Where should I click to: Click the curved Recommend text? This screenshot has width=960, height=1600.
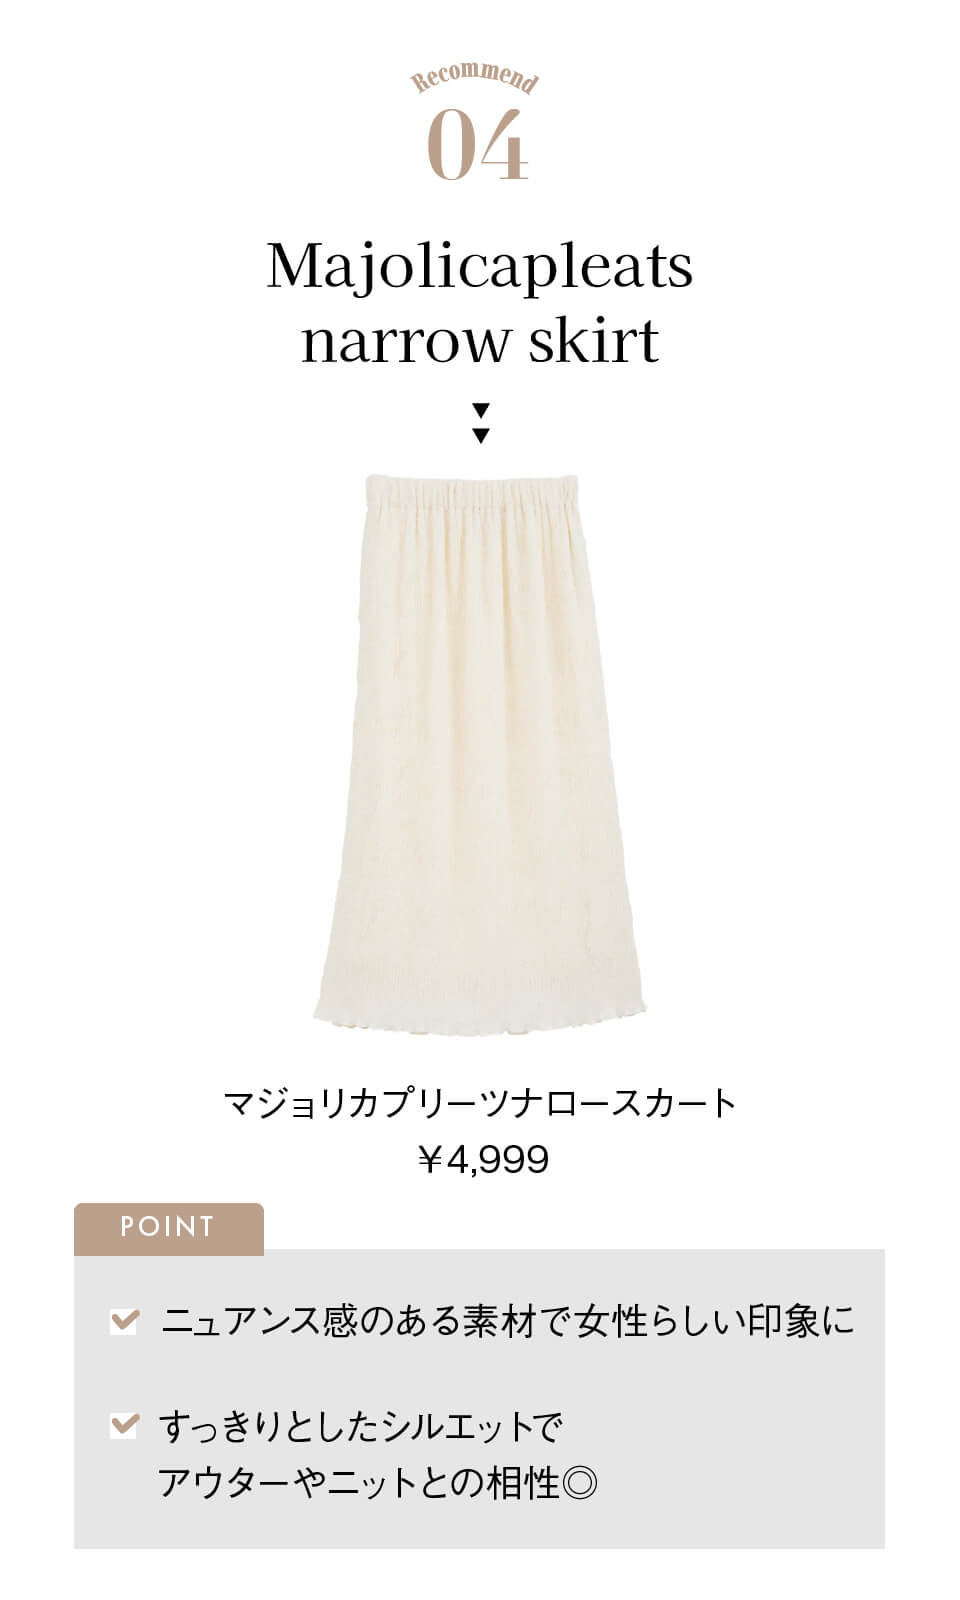(476, 77)
